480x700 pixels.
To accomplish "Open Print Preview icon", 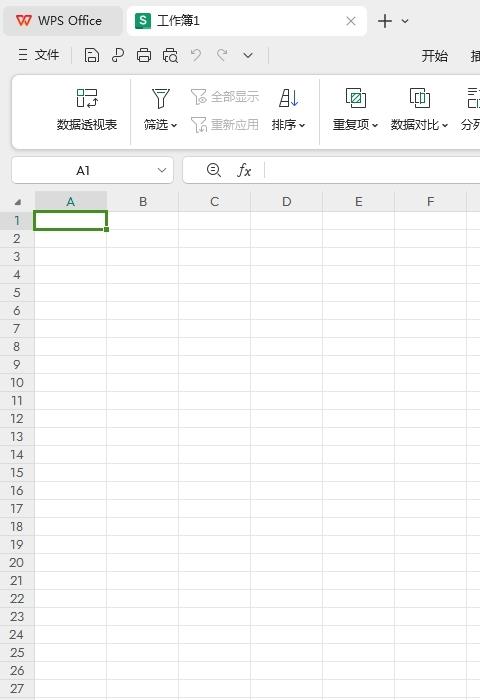I will [x=170, y=55].
